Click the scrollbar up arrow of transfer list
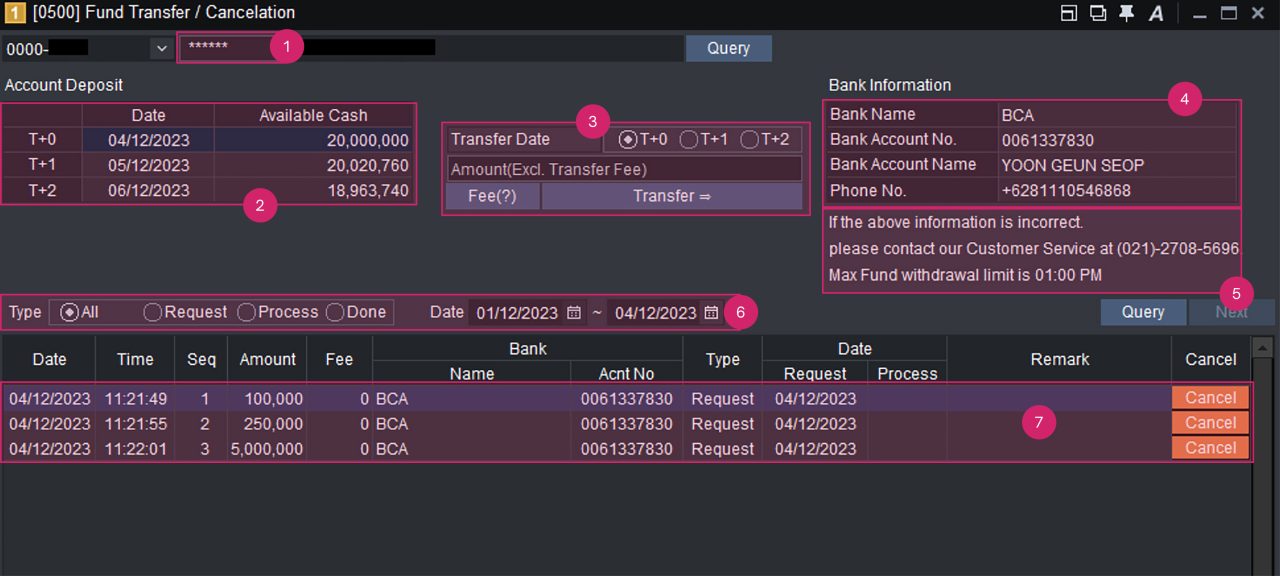Image resolution: width=1280 pixels, height=576 pixels. point(1262,347)
